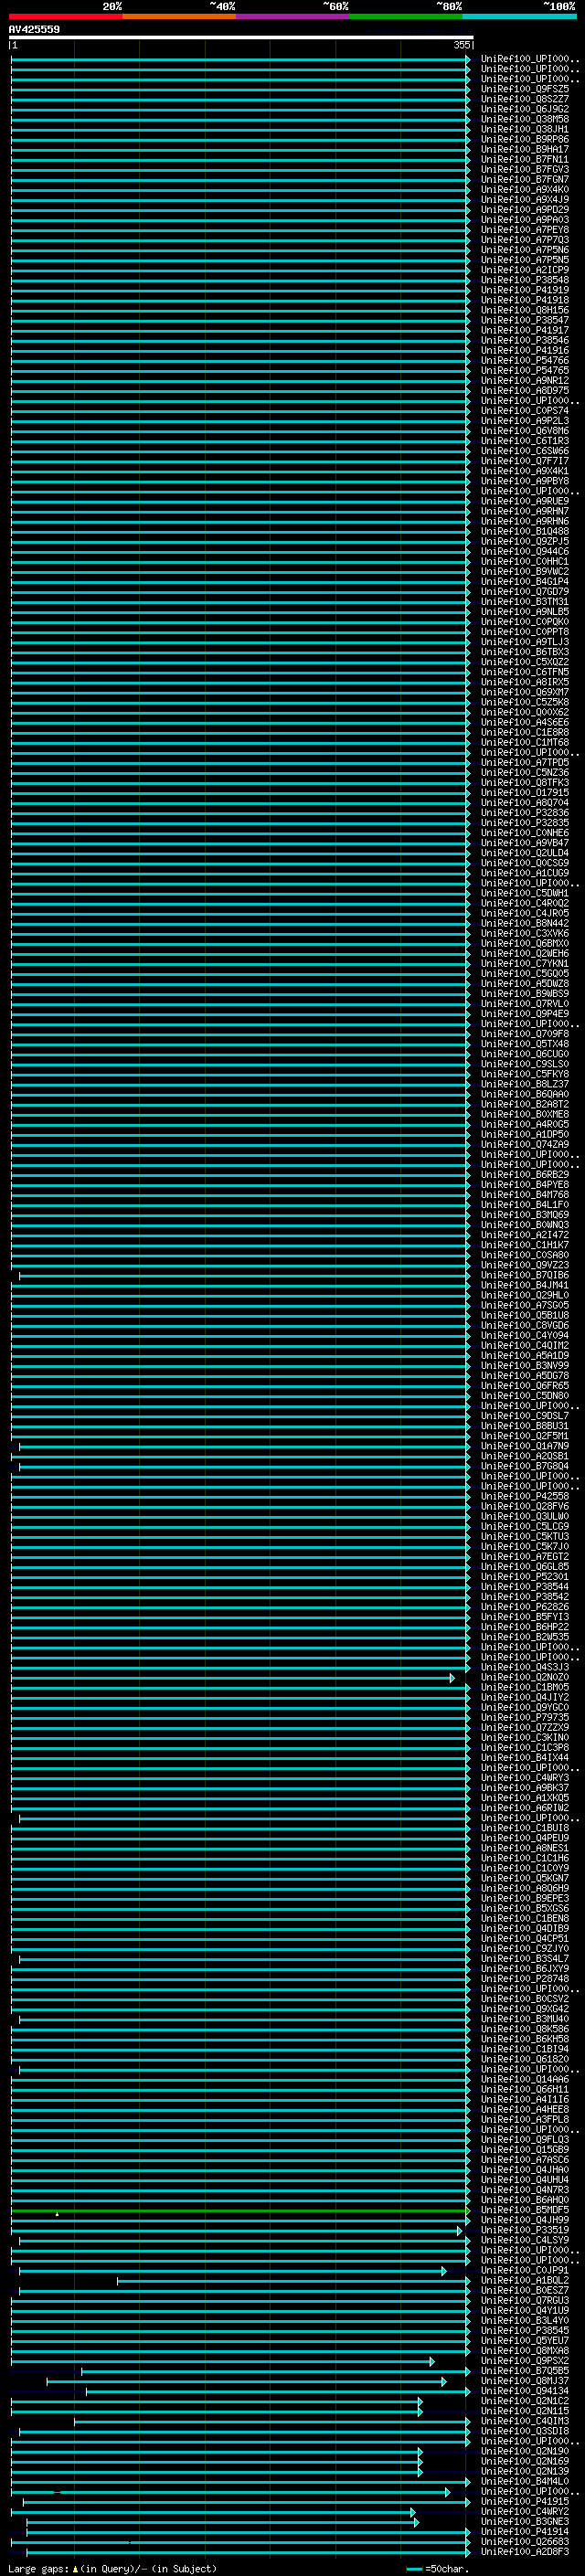Click the UniRef100_P62826 label

pos(525,1607)
